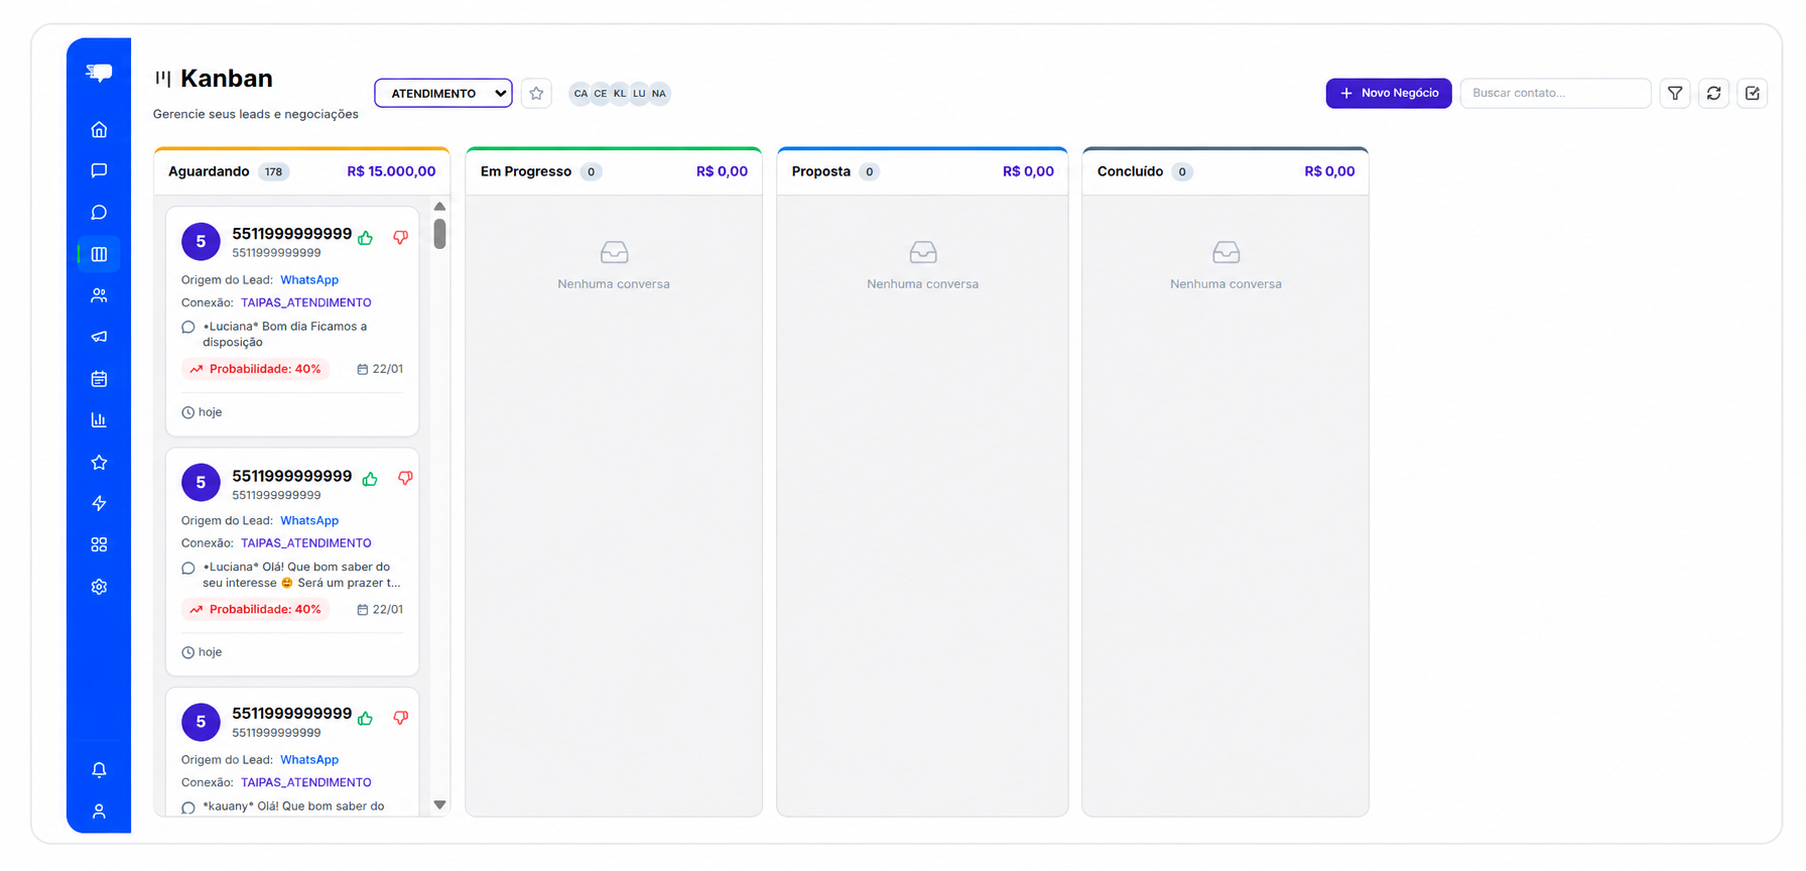Click Nenhuma conversa in Concluído column
This screenshot has width=1806, height=871.
pos(1226,284)
